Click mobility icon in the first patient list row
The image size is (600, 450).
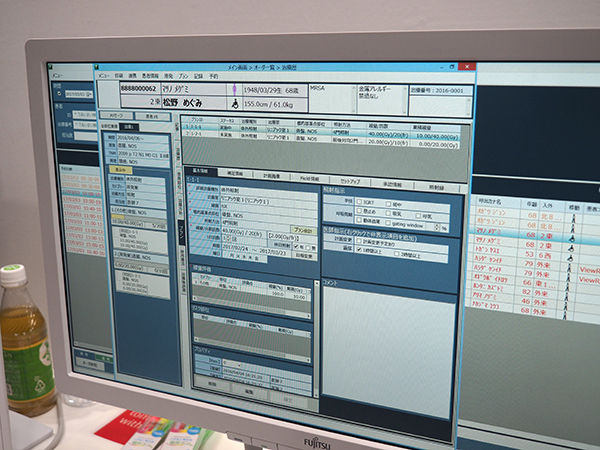tap(573, 210)
